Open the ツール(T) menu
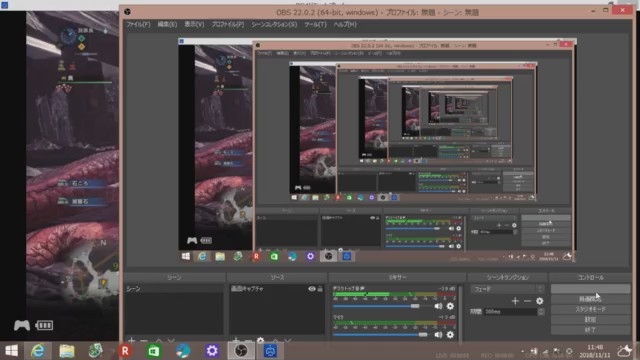The image size is (640, 360). pyautogui.click(x=316, y=24)
